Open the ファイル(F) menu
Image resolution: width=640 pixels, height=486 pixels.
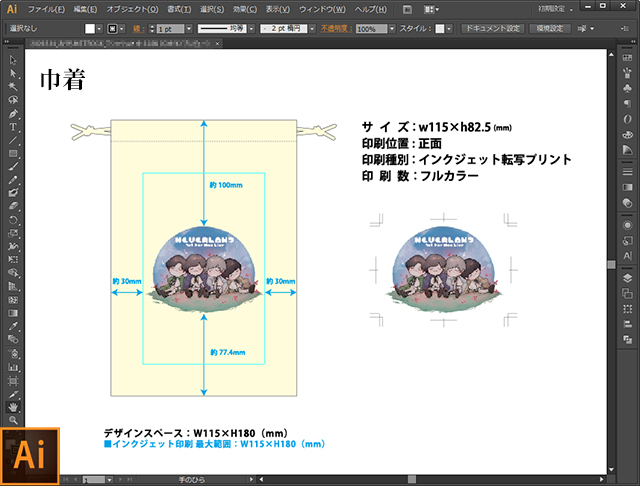[46, 9]
